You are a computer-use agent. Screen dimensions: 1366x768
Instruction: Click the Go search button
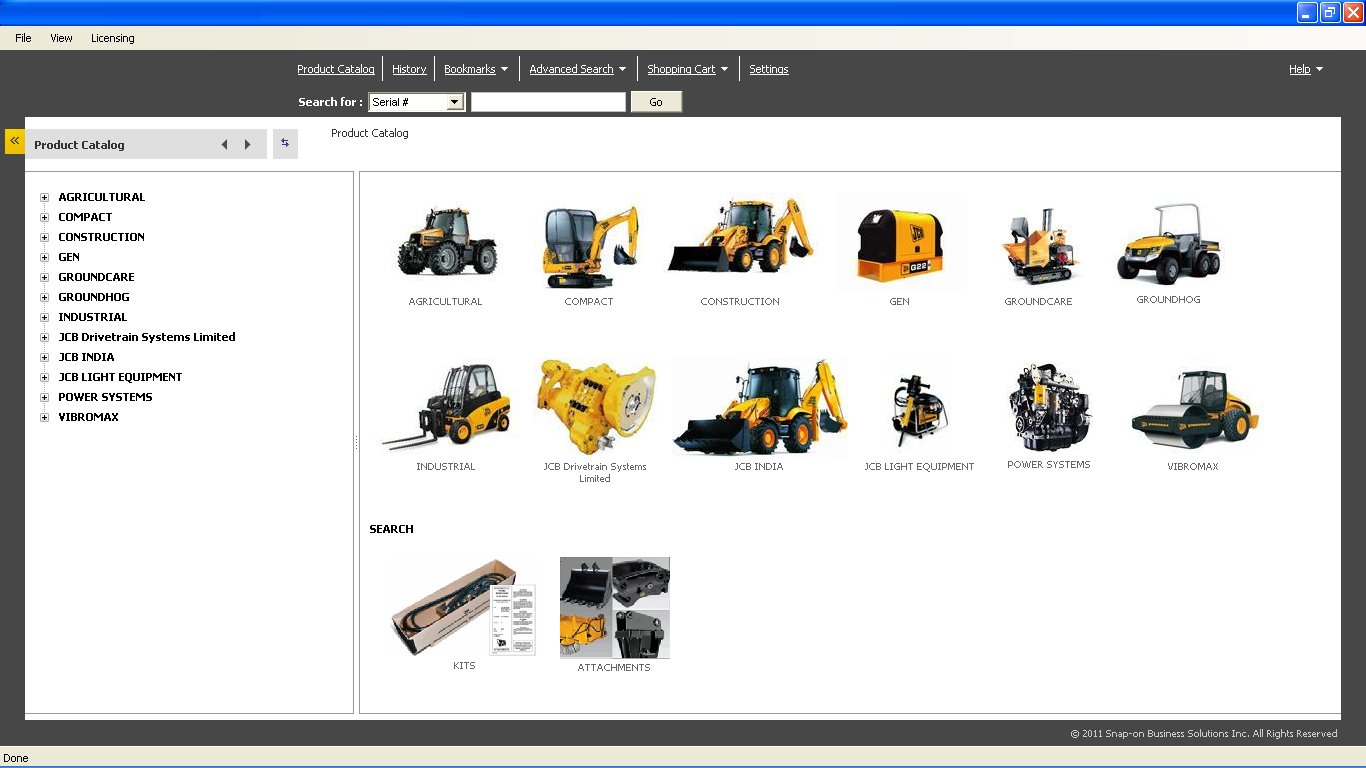click(656, 102)
